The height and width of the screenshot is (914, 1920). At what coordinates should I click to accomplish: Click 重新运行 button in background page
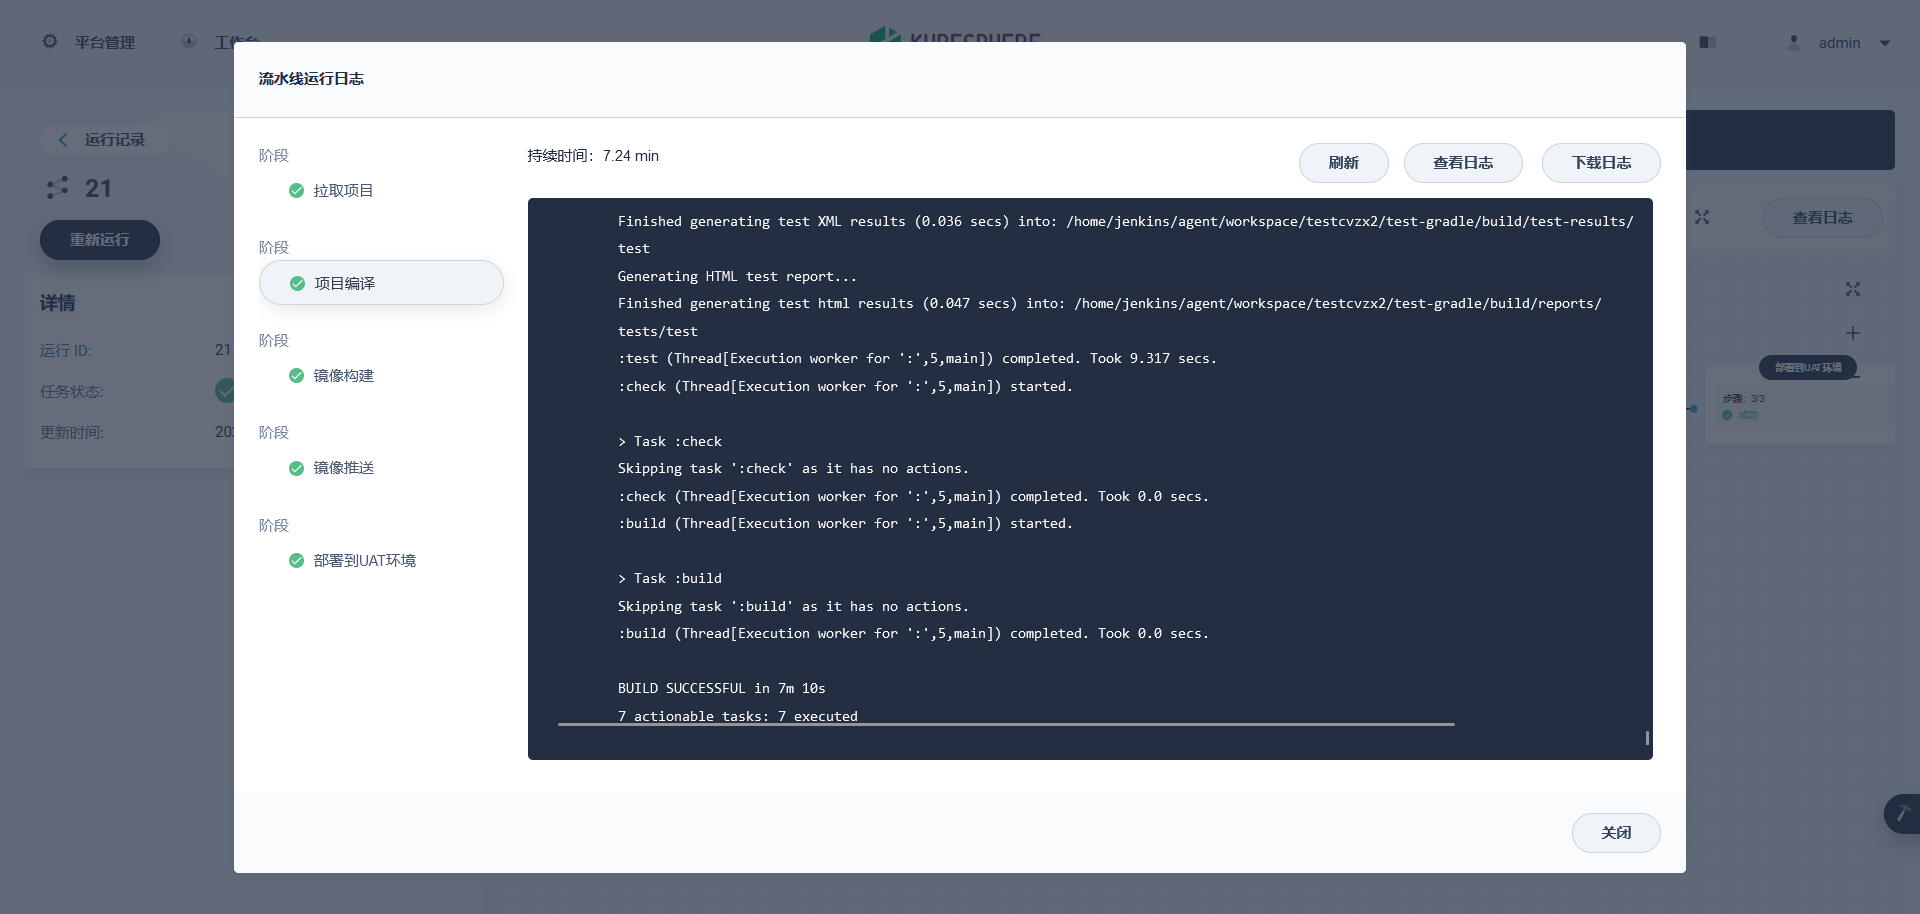click(x=100, y=240)
